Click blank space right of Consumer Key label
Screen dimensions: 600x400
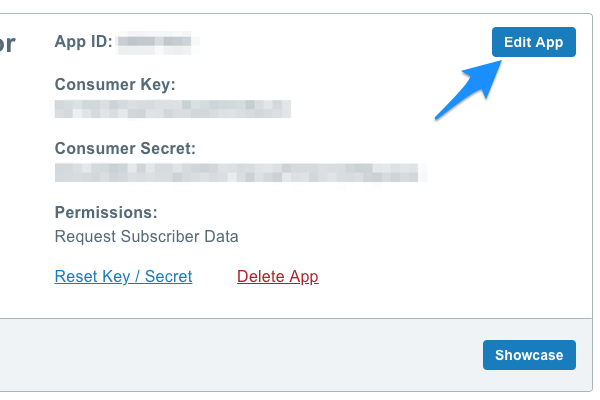pos(330,84)
